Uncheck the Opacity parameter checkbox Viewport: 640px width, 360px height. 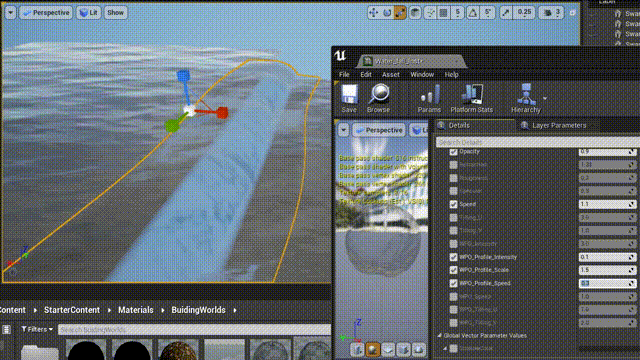click(453, 151)
